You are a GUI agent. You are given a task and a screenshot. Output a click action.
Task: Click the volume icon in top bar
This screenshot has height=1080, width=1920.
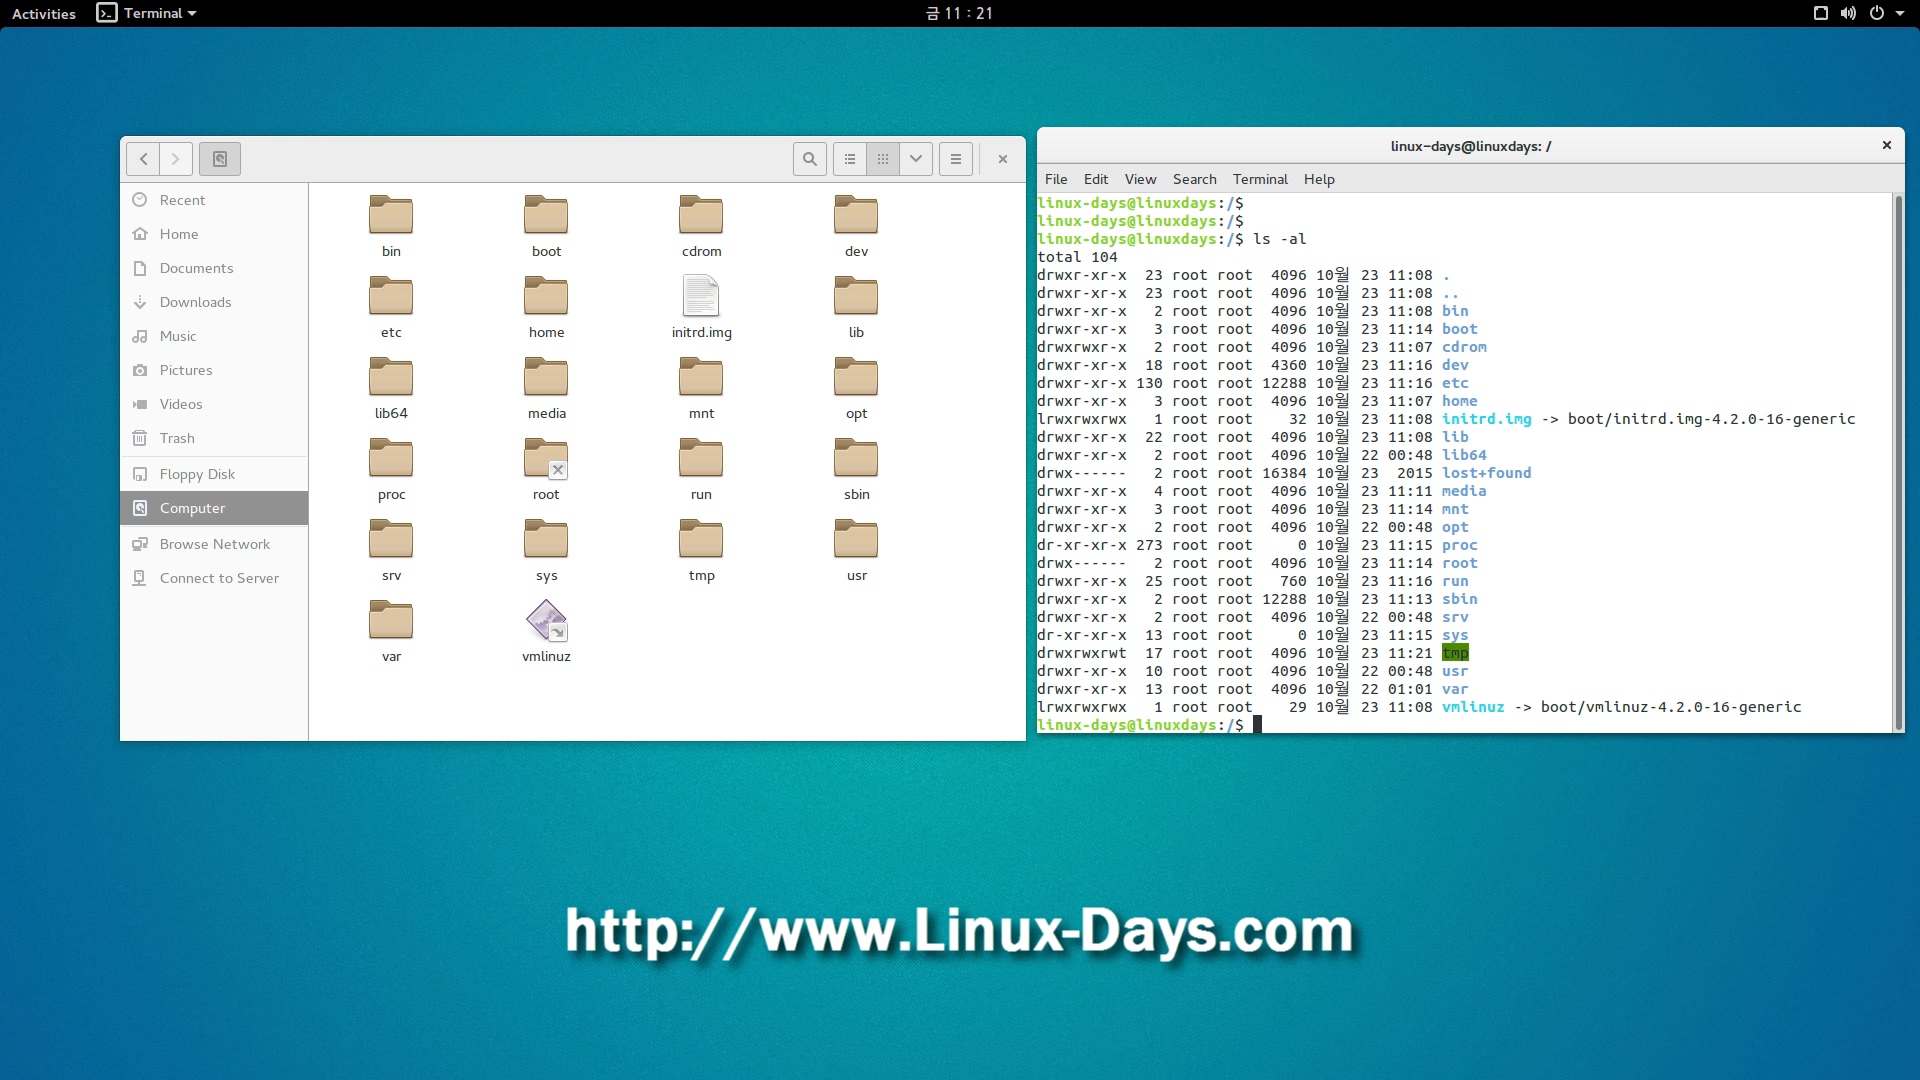[x=1848, y=13]
